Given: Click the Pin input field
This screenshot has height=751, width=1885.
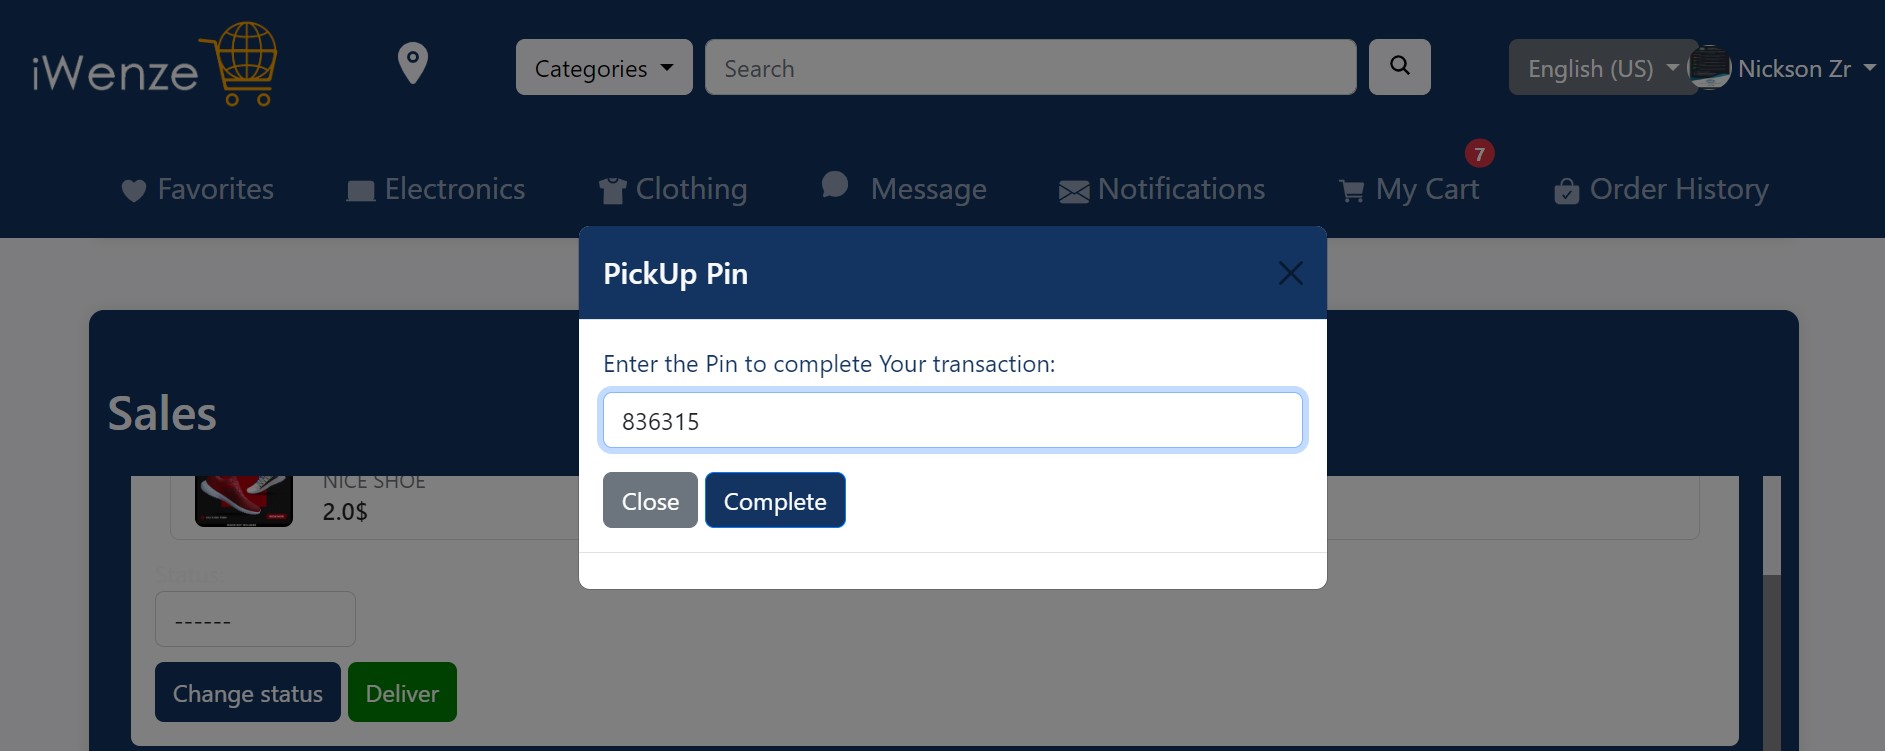Looking at the screenshot, I should point(953,420).
